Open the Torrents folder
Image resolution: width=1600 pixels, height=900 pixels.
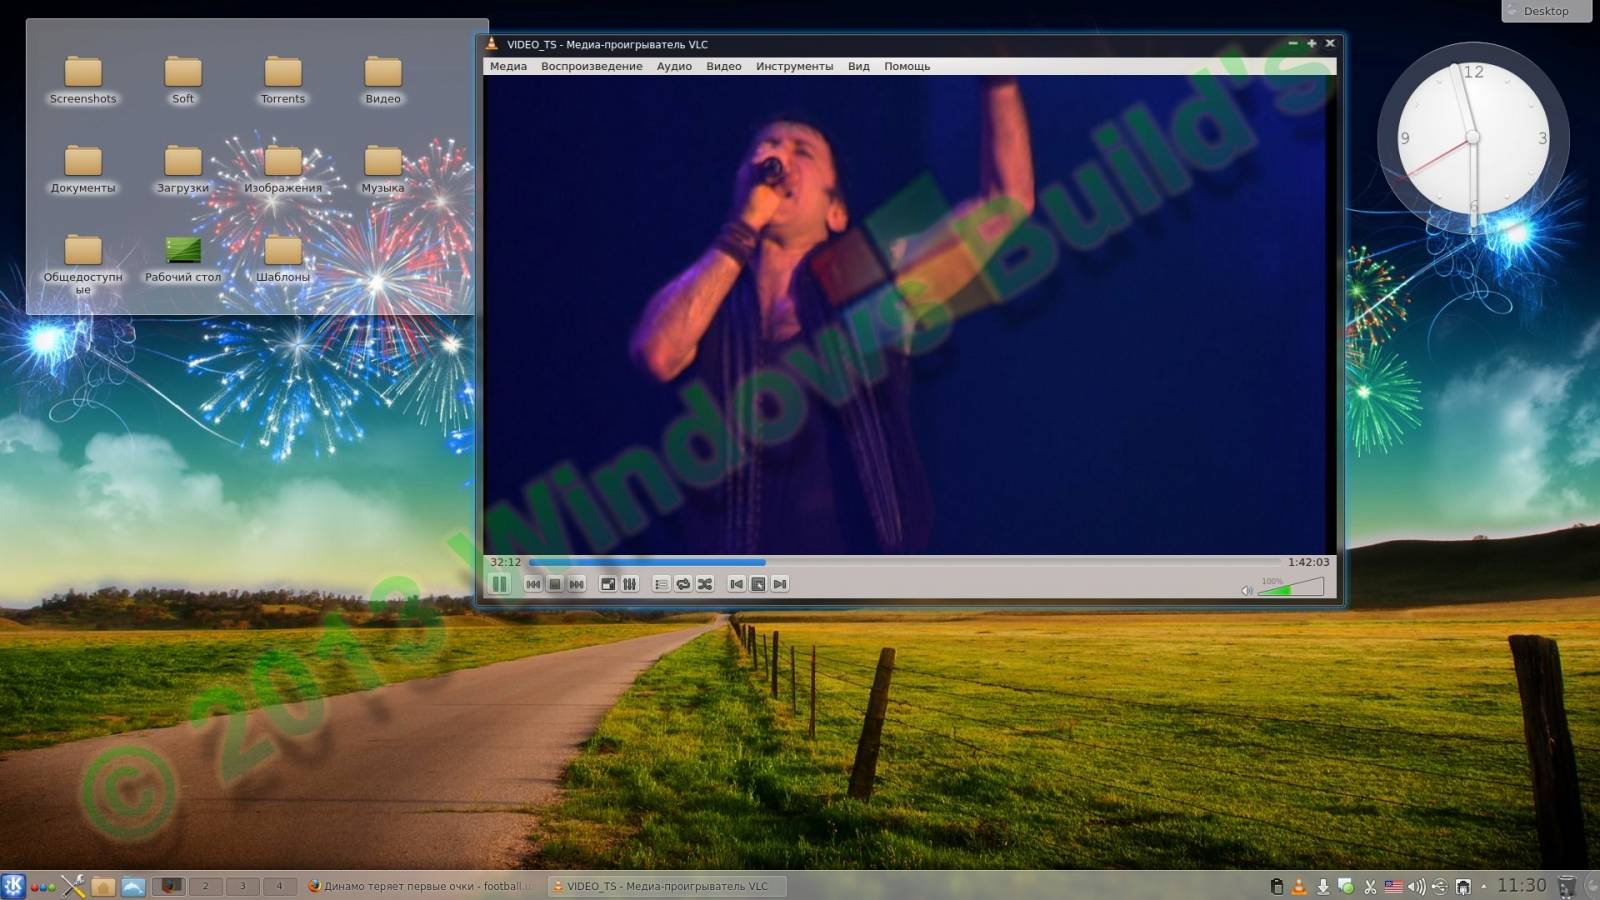point(283,80)
